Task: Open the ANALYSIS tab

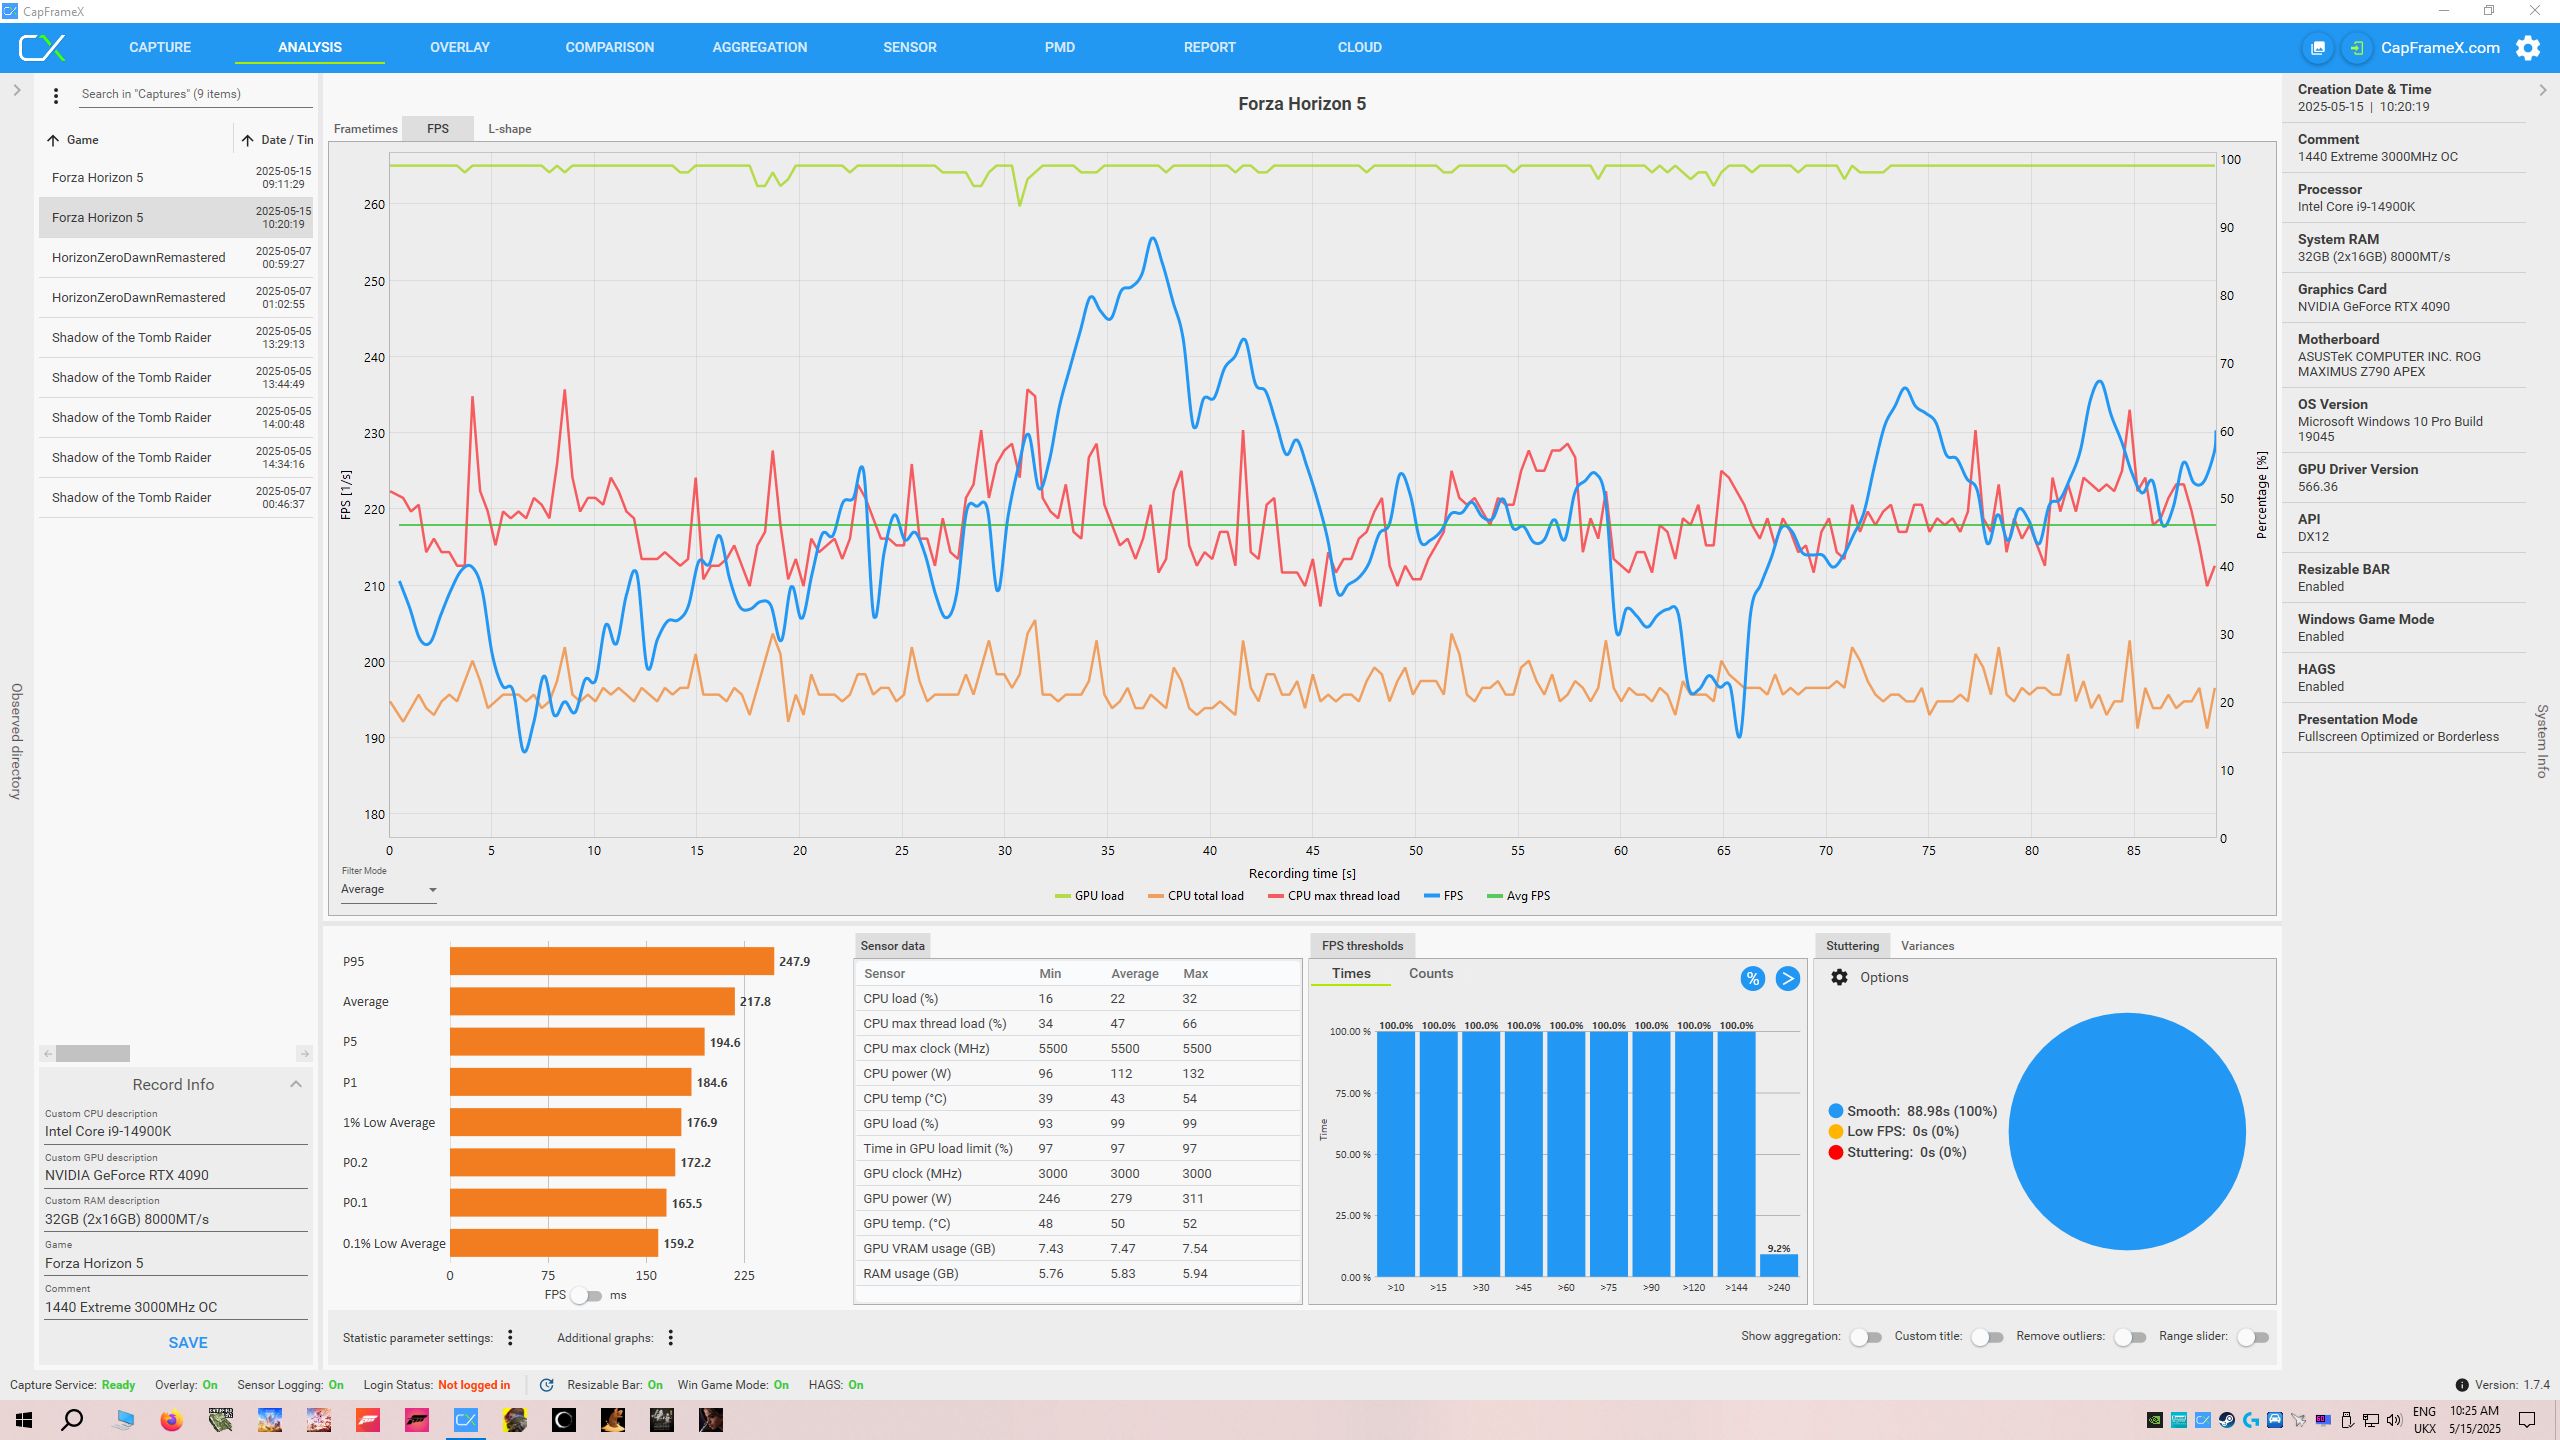Action: (310, 47)
